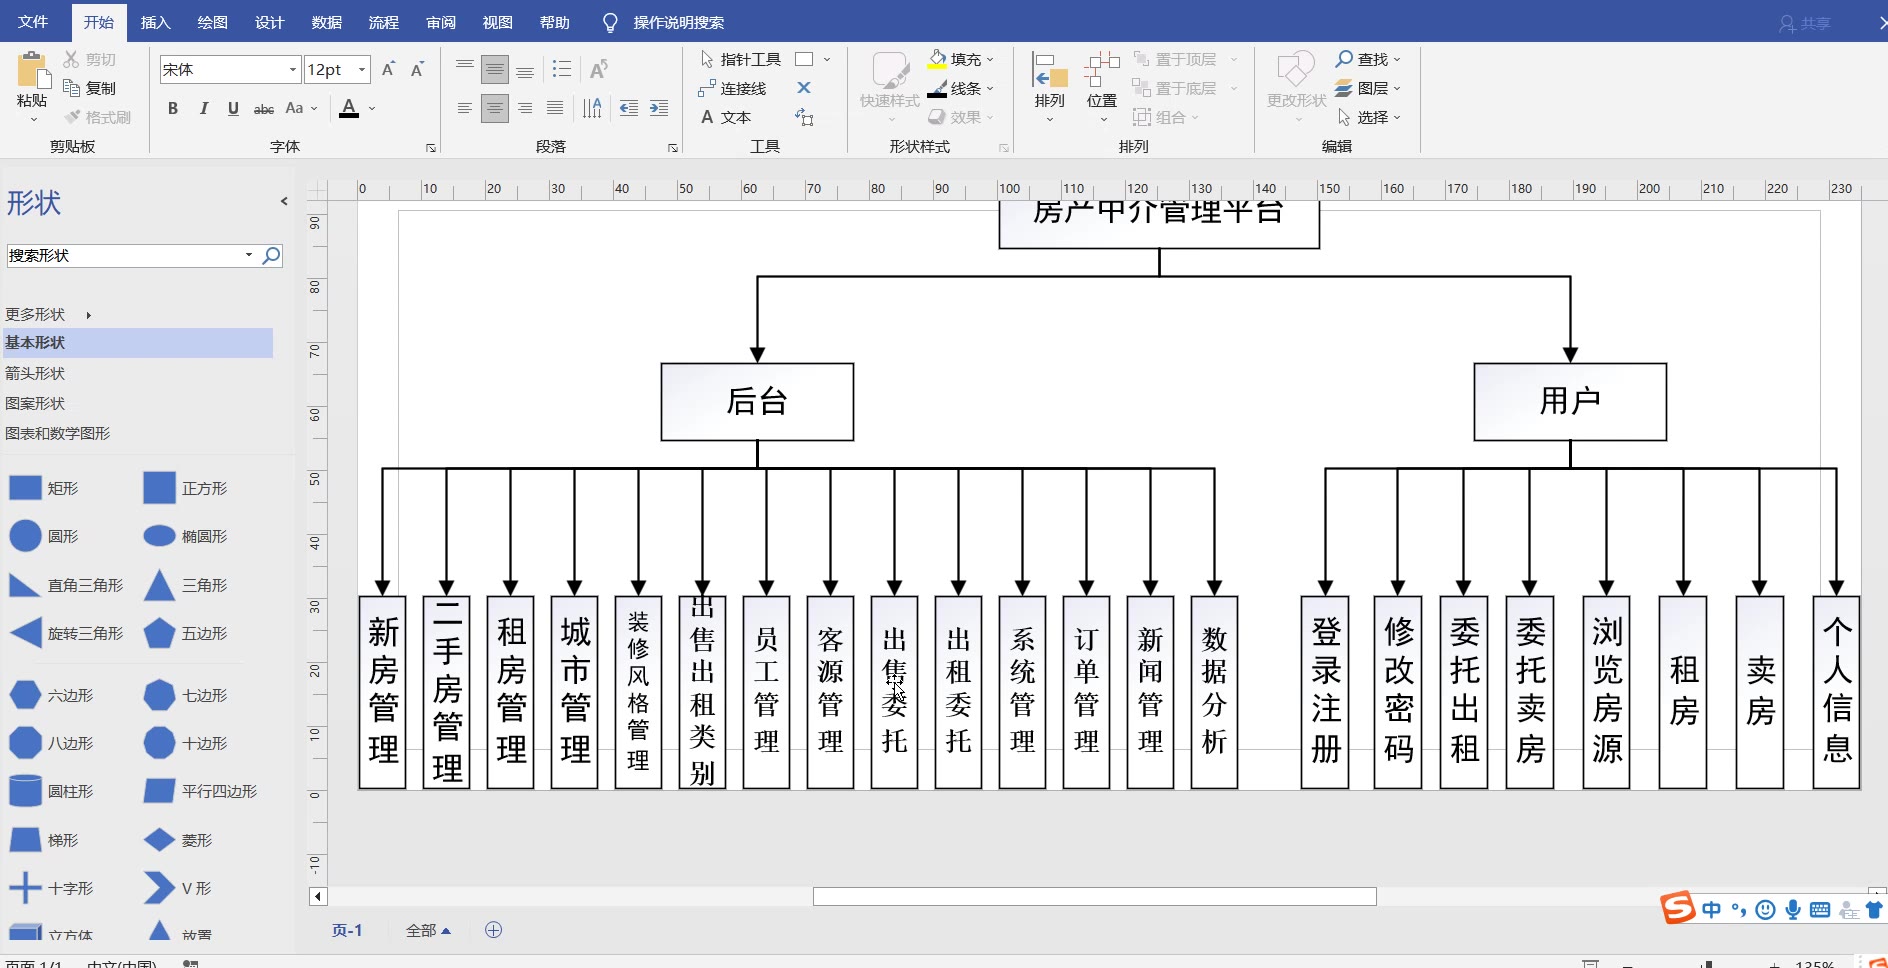Click the horizontal scrollbar thumb

click(1095, 896)
